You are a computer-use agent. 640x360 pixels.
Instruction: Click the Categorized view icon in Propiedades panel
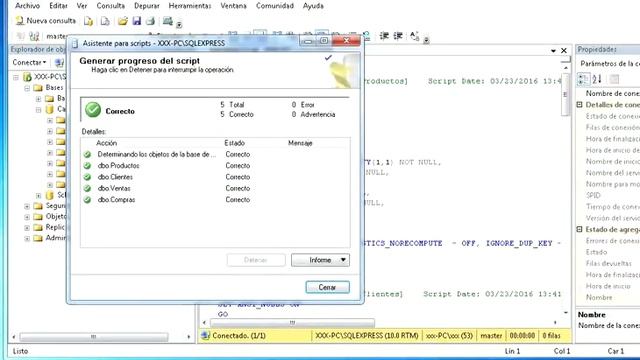[x=583, y=79]
